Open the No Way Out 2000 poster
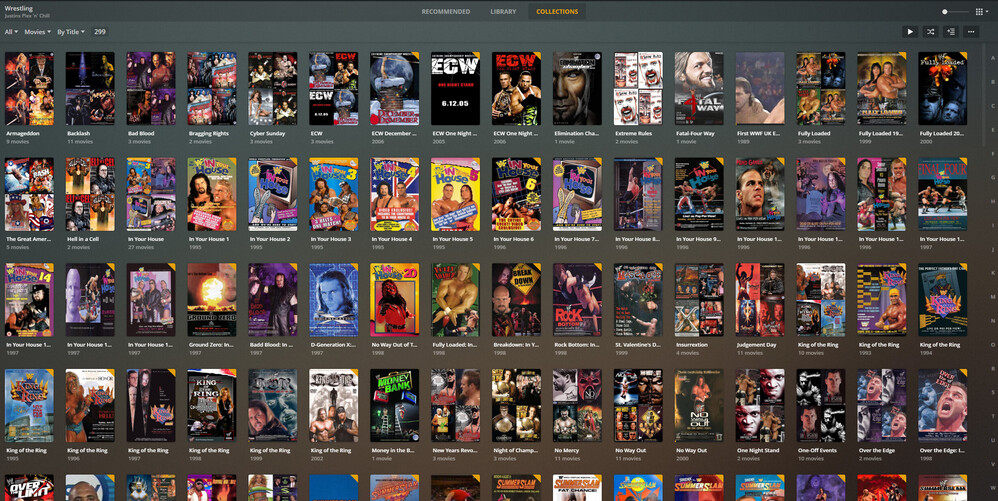 point(699,406)
